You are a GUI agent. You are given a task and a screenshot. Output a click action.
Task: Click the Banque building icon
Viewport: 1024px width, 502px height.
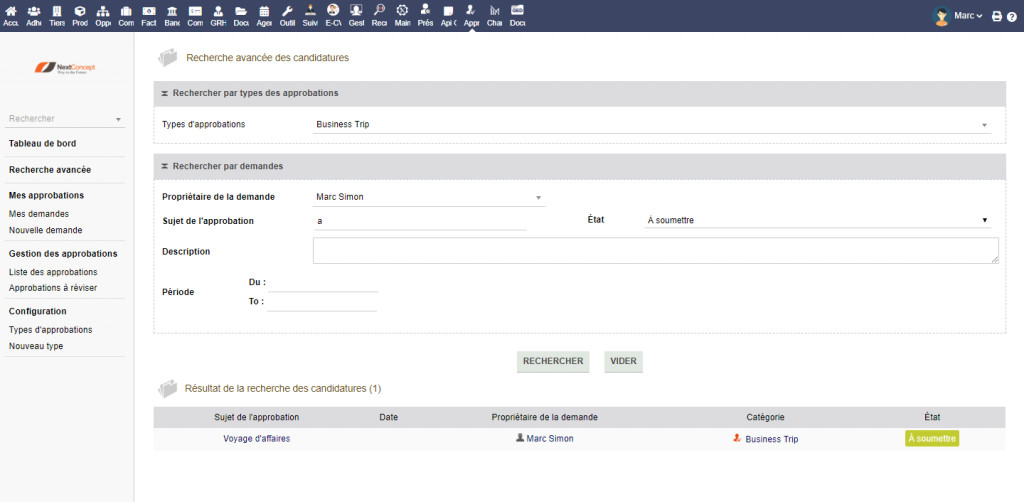172,15
